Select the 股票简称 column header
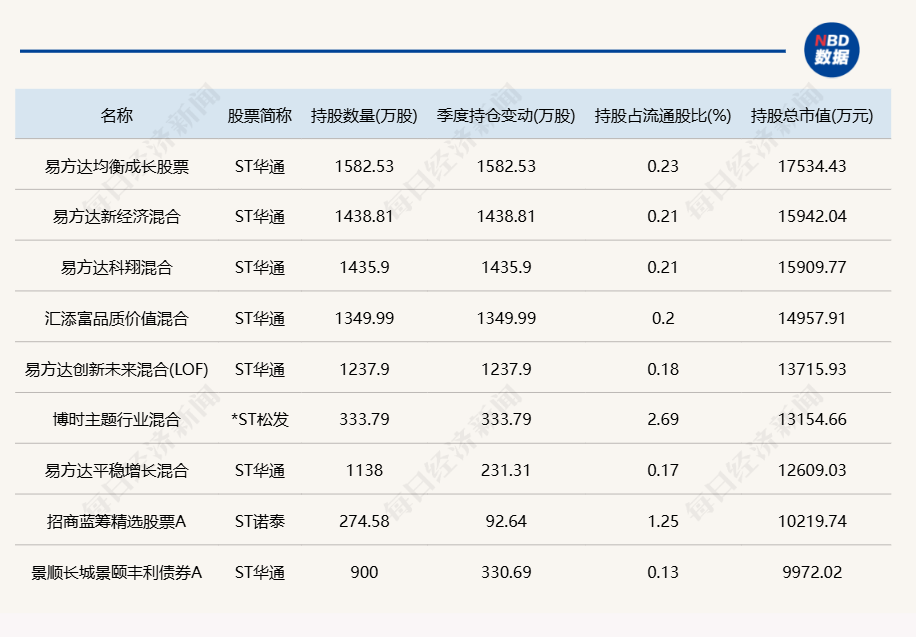Image resolution: width=916 pixels, height=637 pixels. (259, 115)
